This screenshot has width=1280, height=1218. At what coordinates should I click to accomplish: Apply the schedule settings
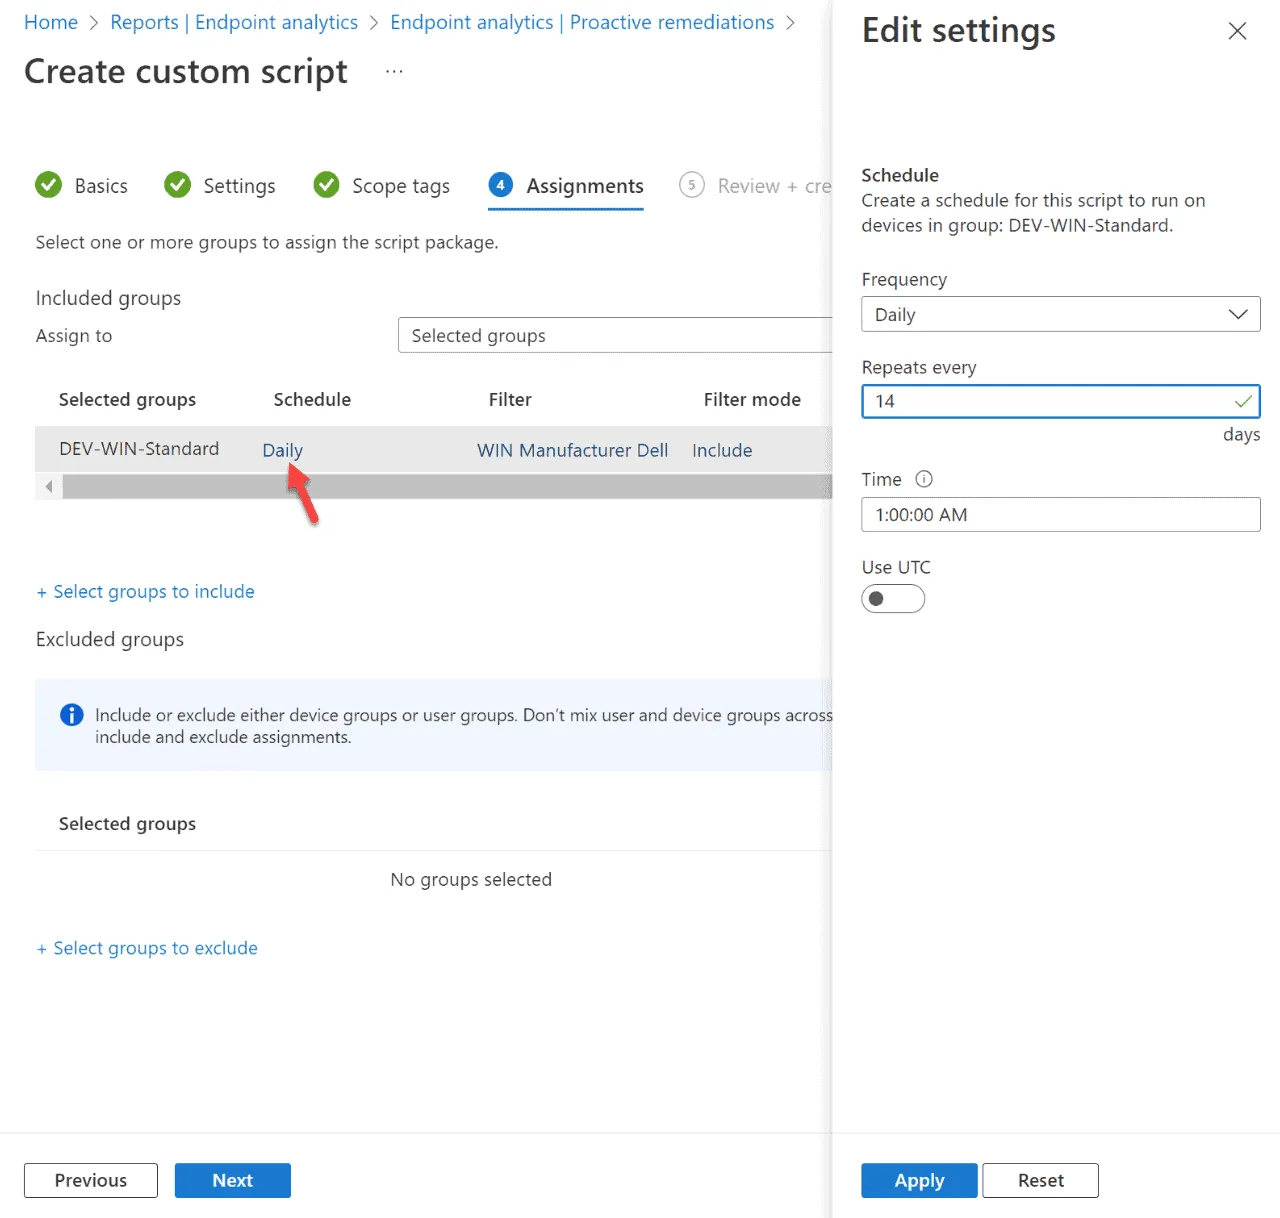[919, 1180]
